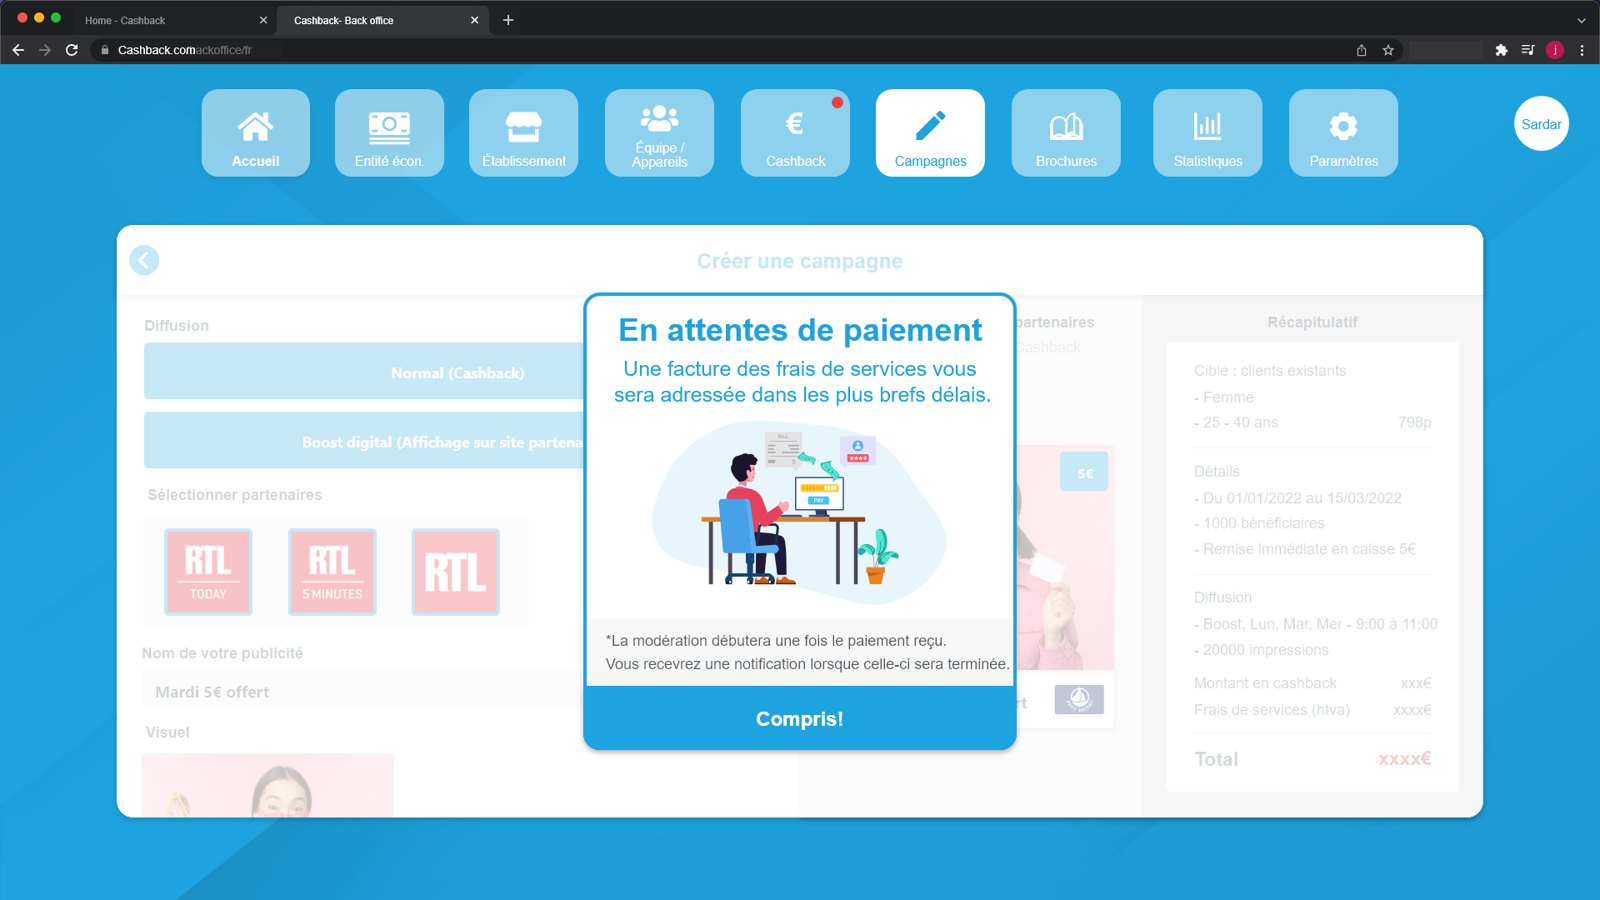Select the plain RTL partner logo
1600x900 pixels.
(456, 572)
